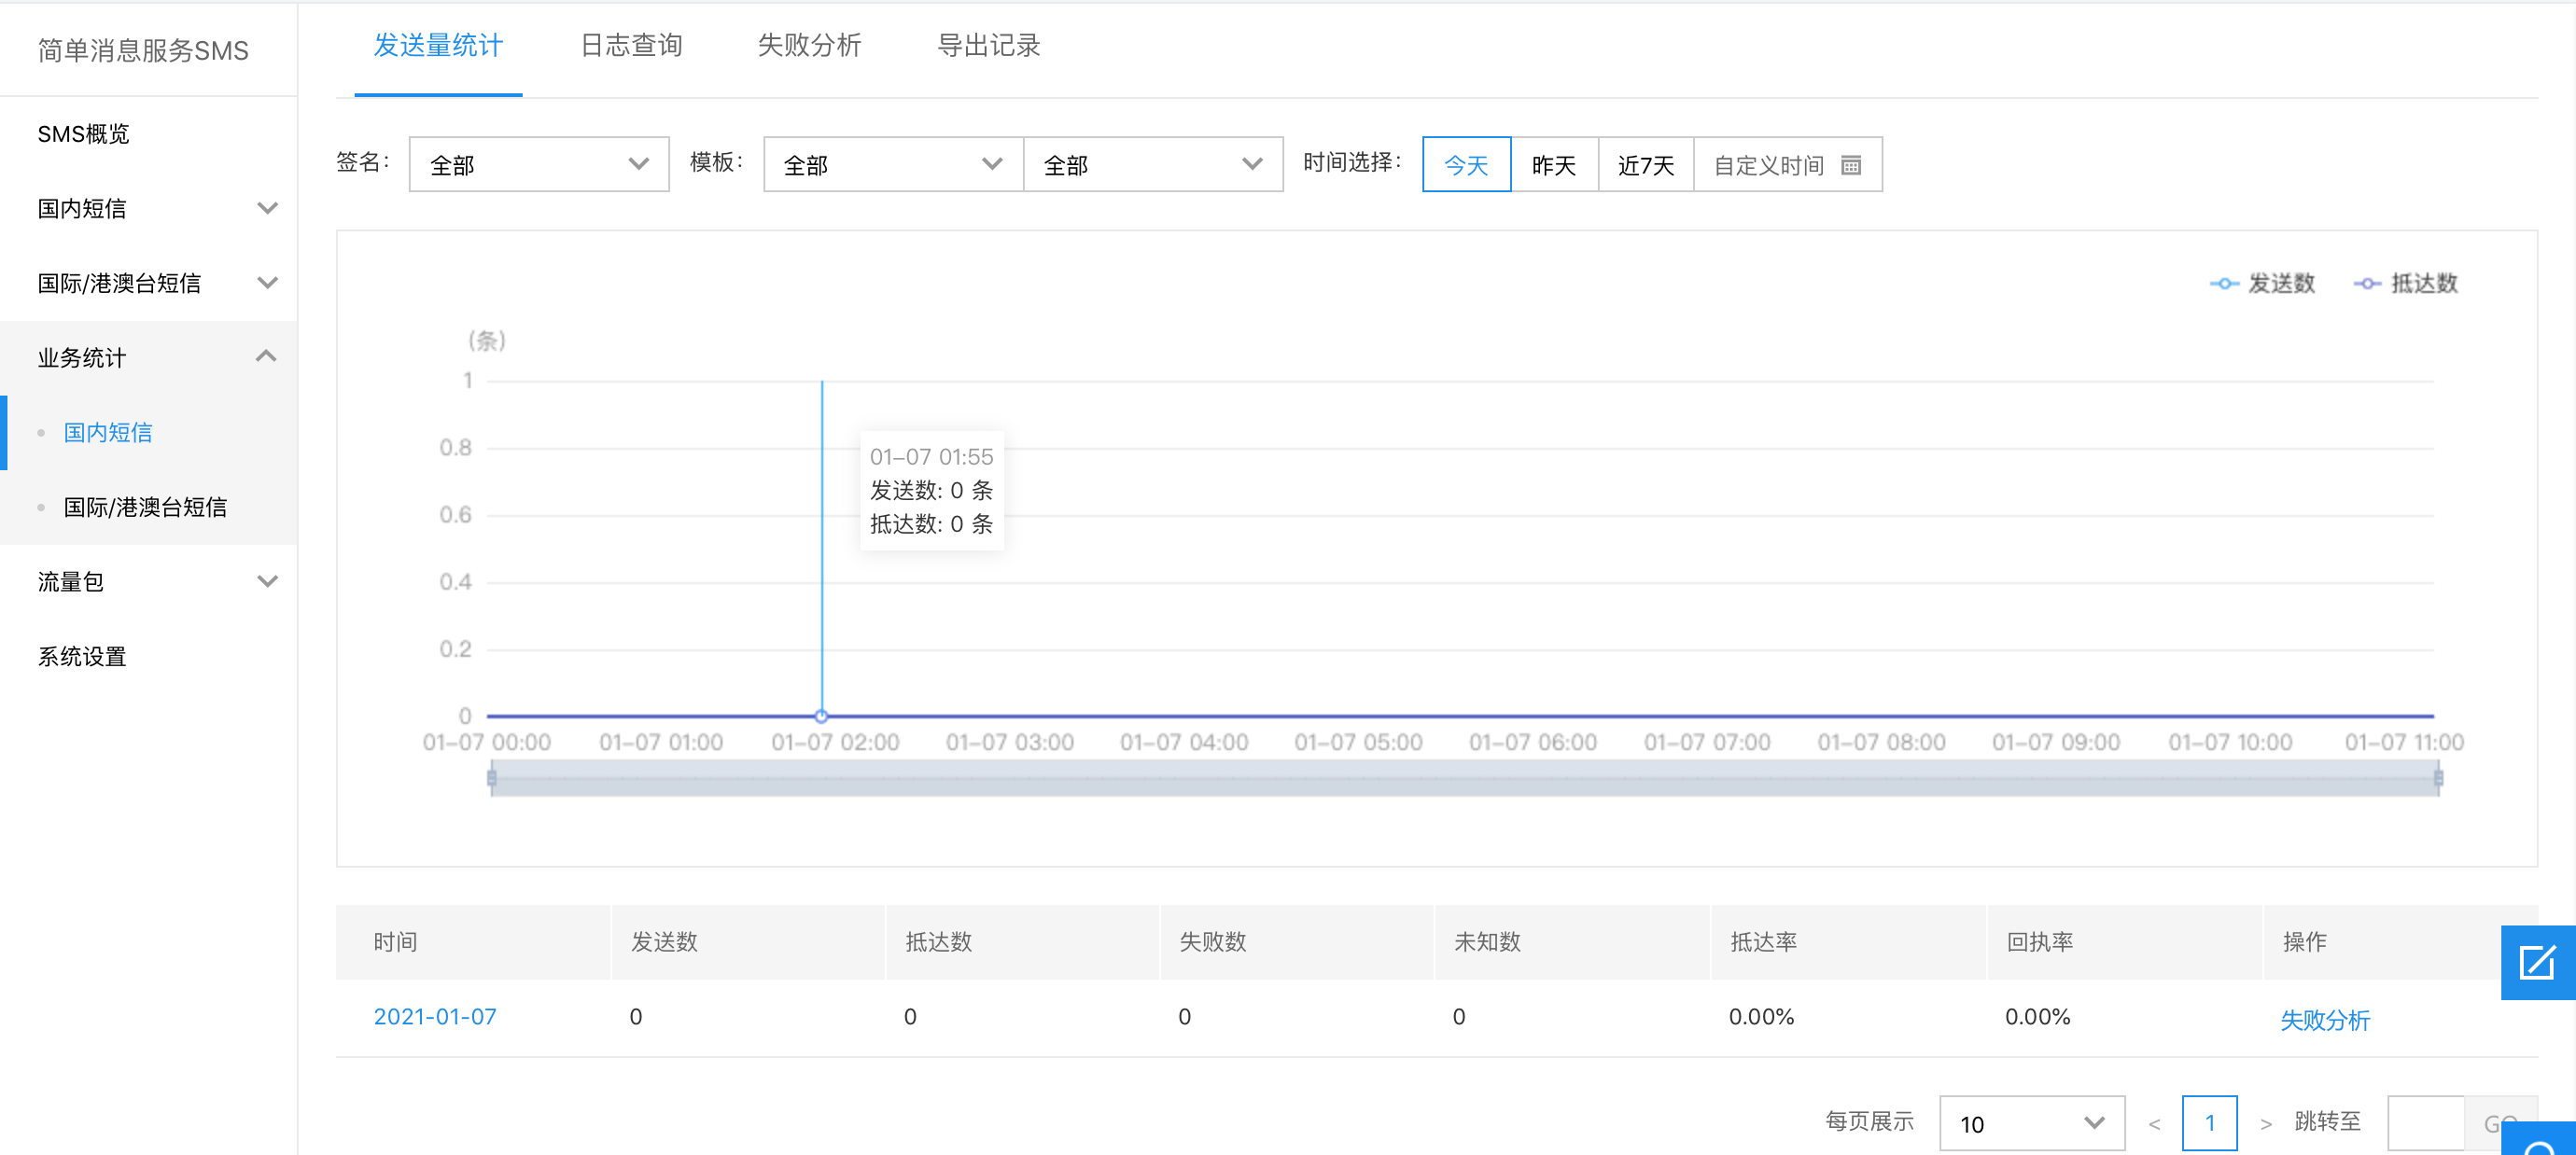
Task: Click the 2021-01-07 date link
Action: click(x=435, y=1017)
